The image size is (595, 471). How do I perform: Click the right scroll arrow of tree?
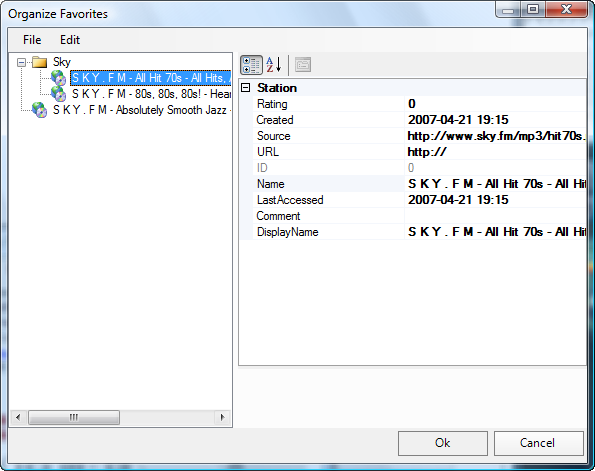(x=222, y=417)
